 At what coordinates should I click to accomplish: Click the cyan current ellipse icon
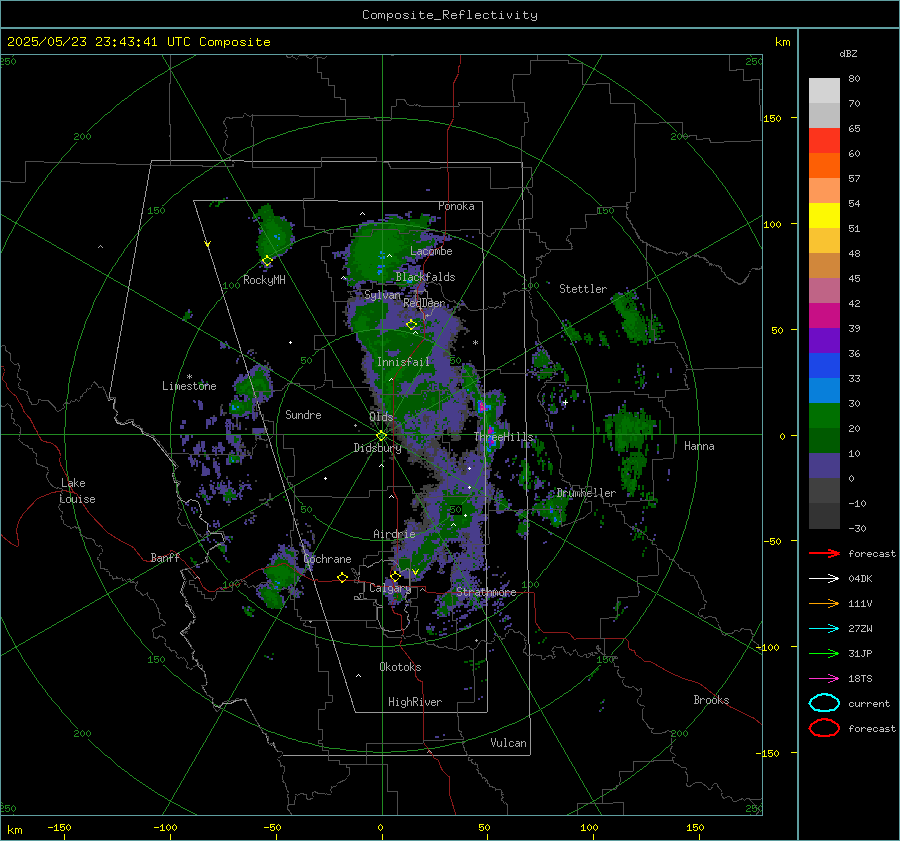click(x=824, y=703)
